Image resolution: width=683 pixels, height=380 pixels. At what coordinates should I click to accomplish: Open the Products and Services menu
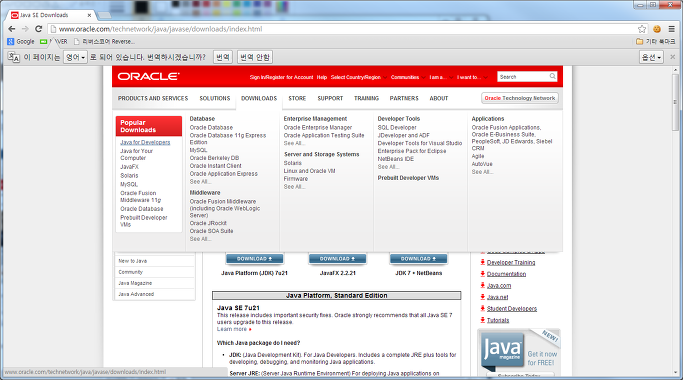[x=153, y=98]
